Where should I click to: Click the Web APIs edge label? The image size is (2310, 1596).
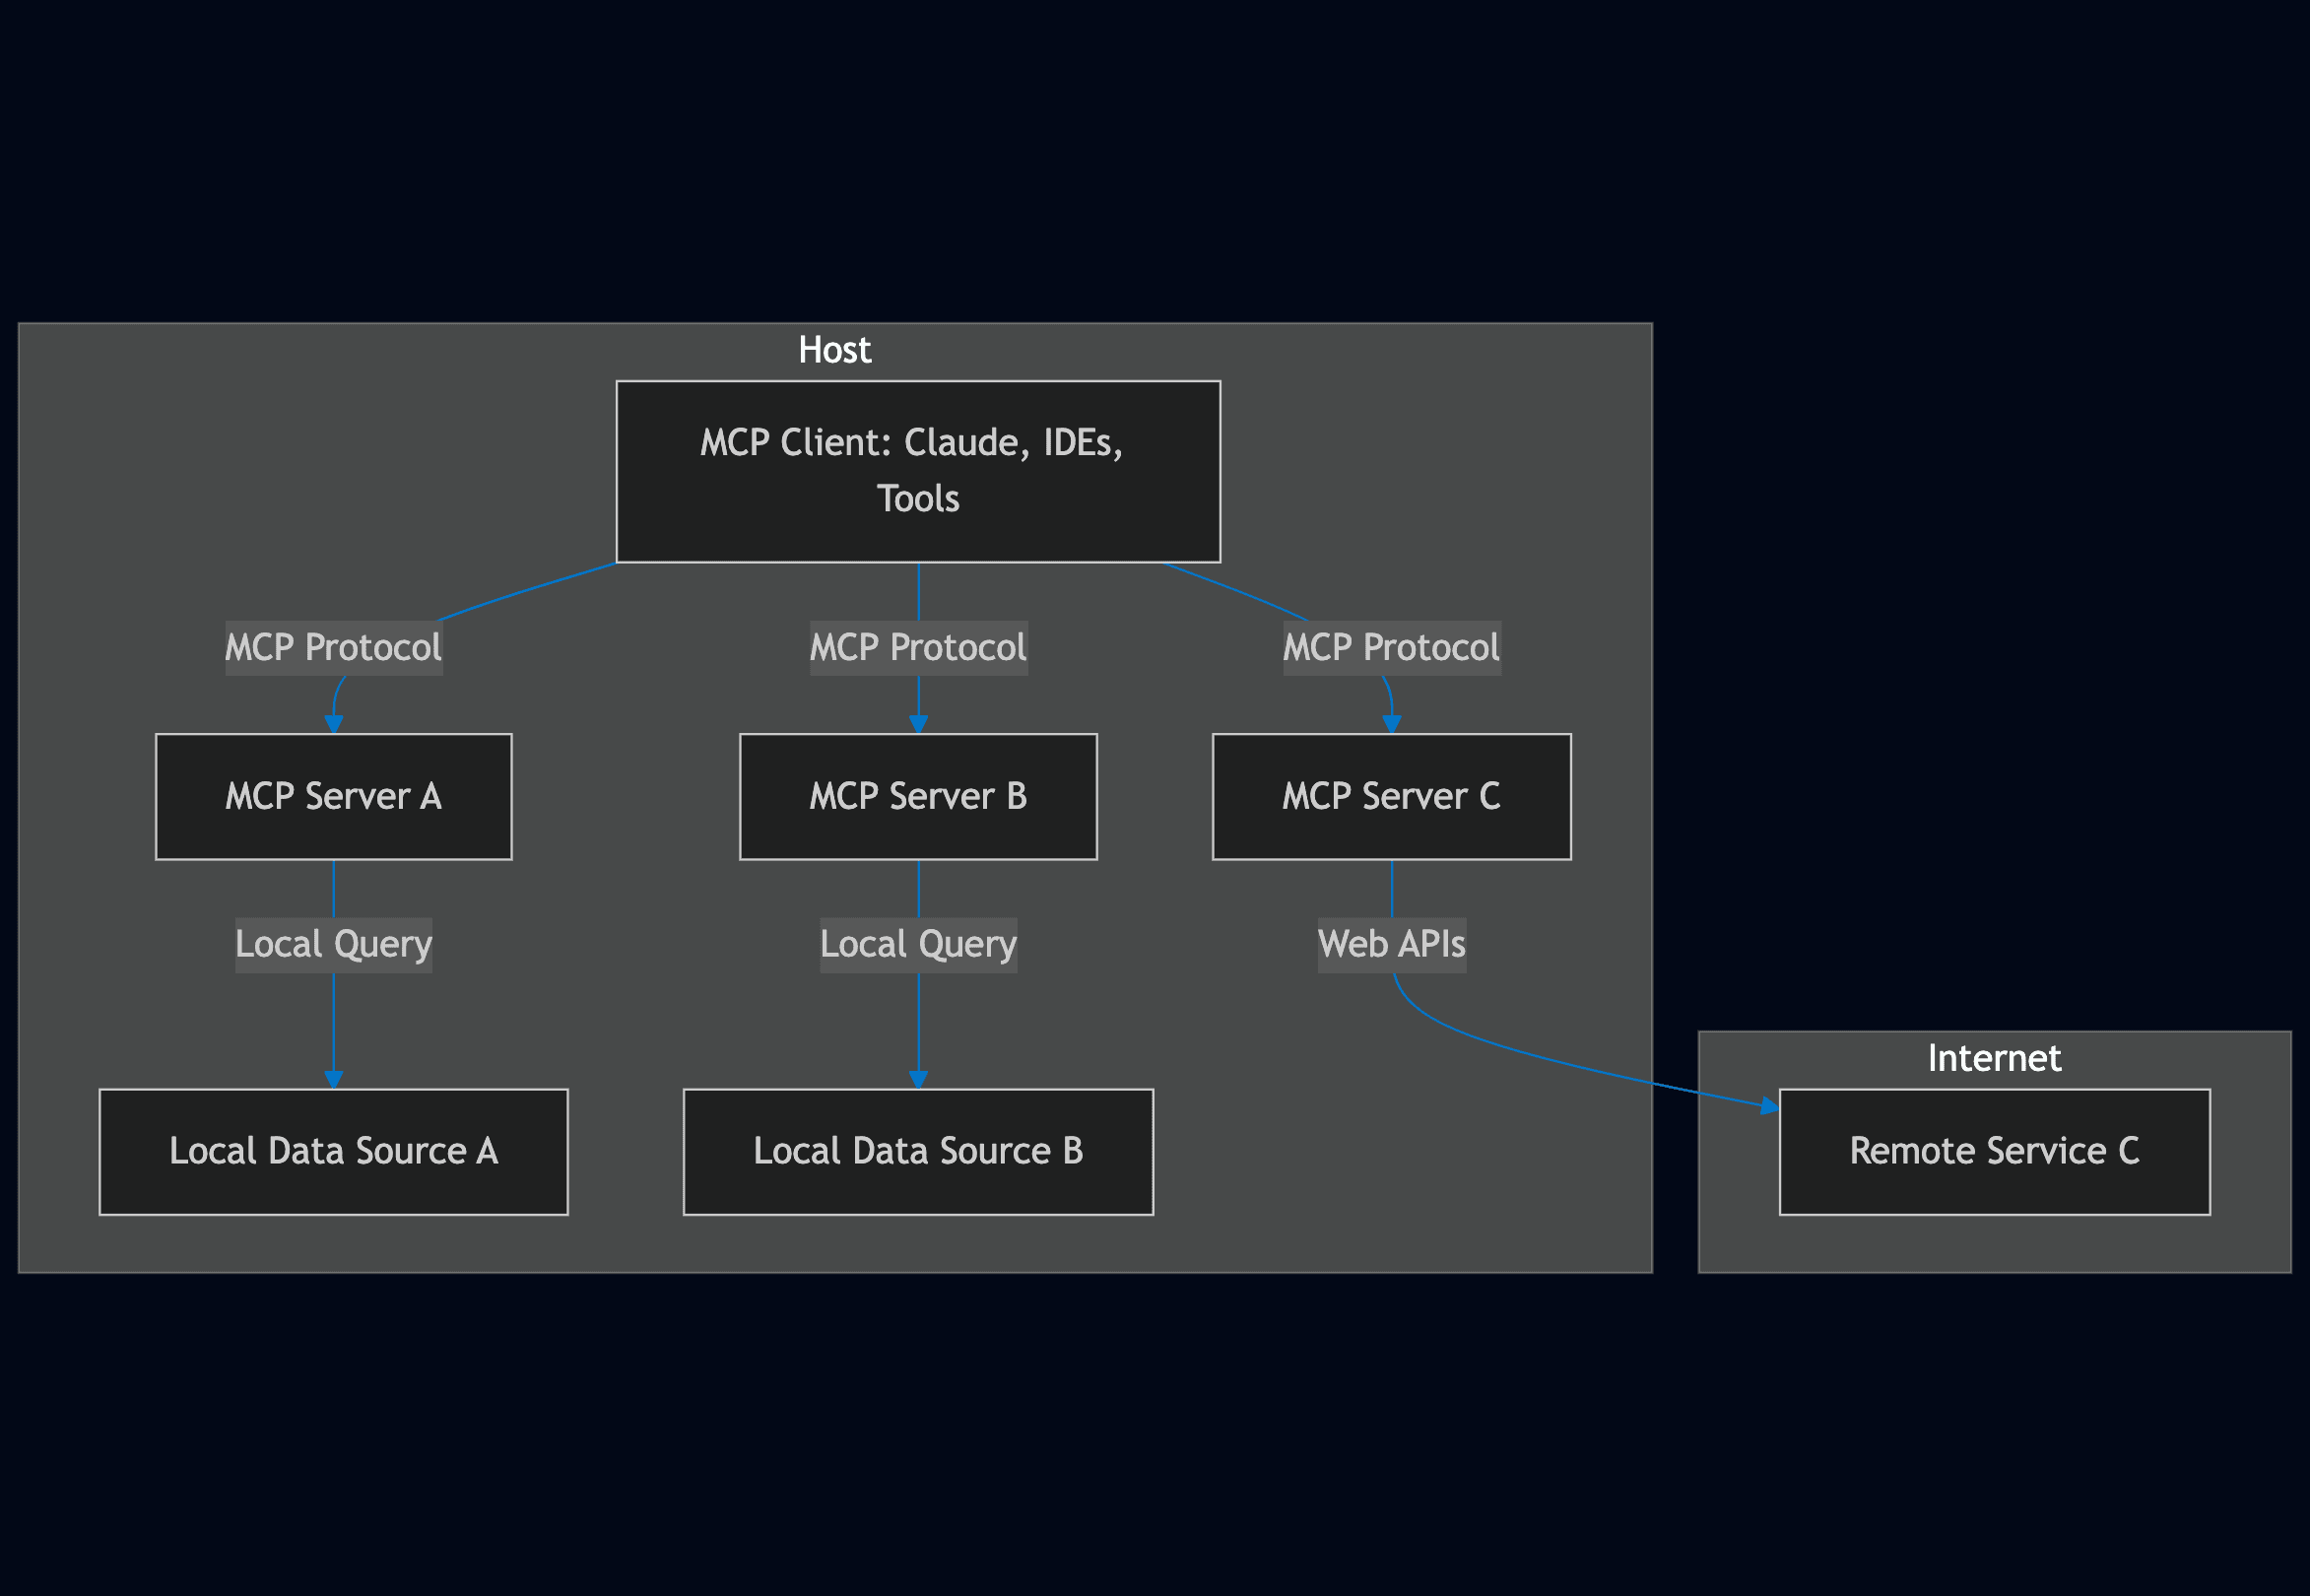(x=1391, y=943)
